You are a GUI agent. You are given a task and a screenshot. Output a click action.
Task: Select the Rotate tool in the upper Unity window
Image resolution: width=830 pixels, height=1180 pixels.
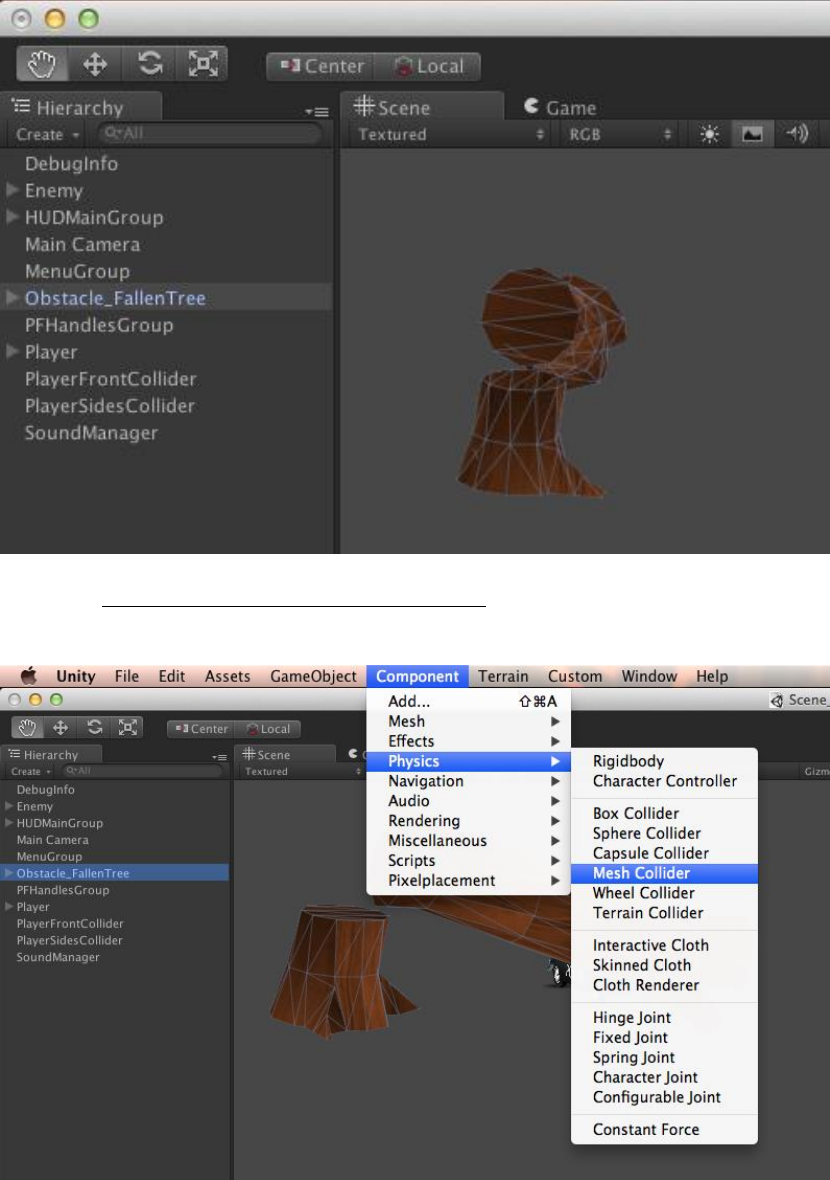click(149, 64)
